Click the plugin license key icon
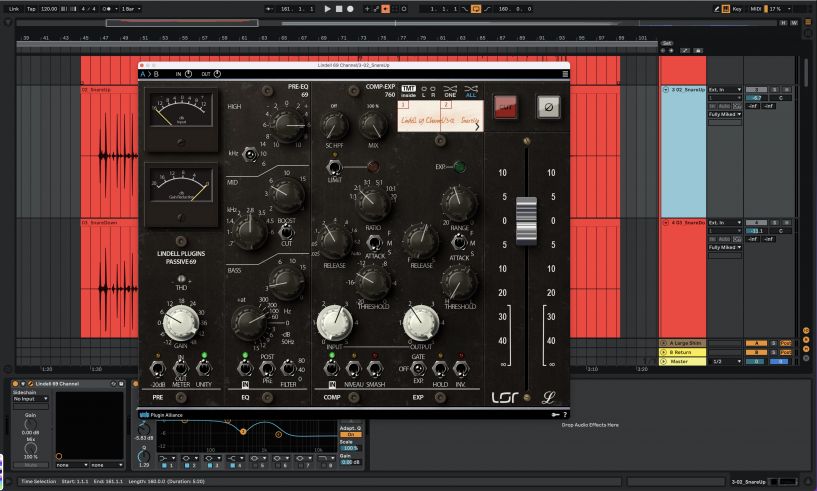 pyautogui.click(x=555, y=415)
